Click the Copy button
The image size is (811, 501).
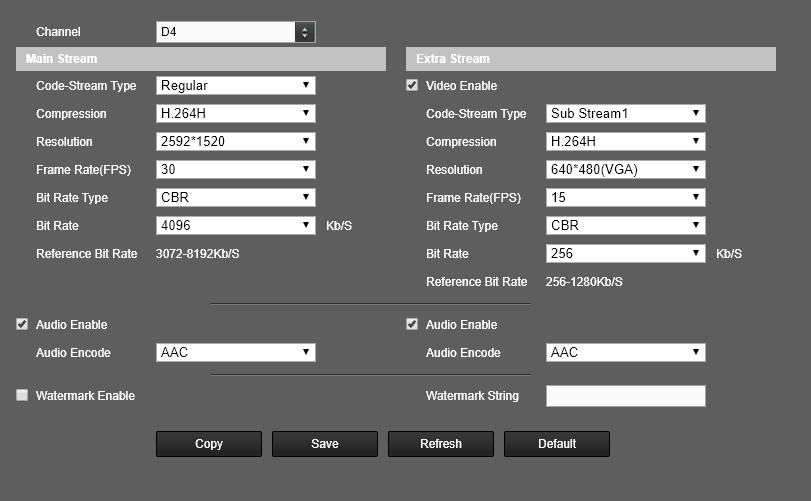click(x=209, y=444)
